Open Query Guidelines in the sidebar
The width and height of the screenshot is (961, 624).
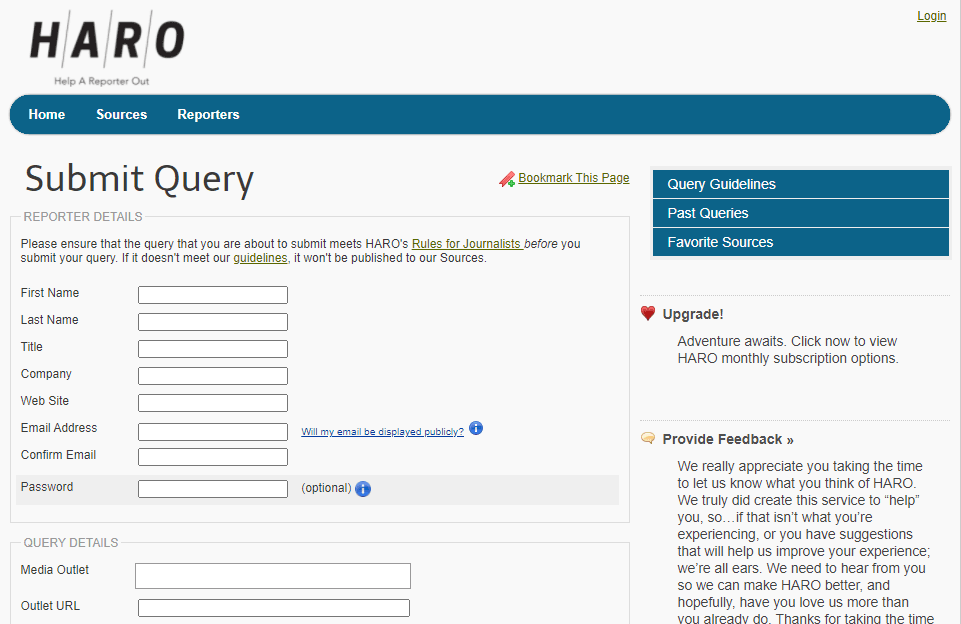click(800, 184)
